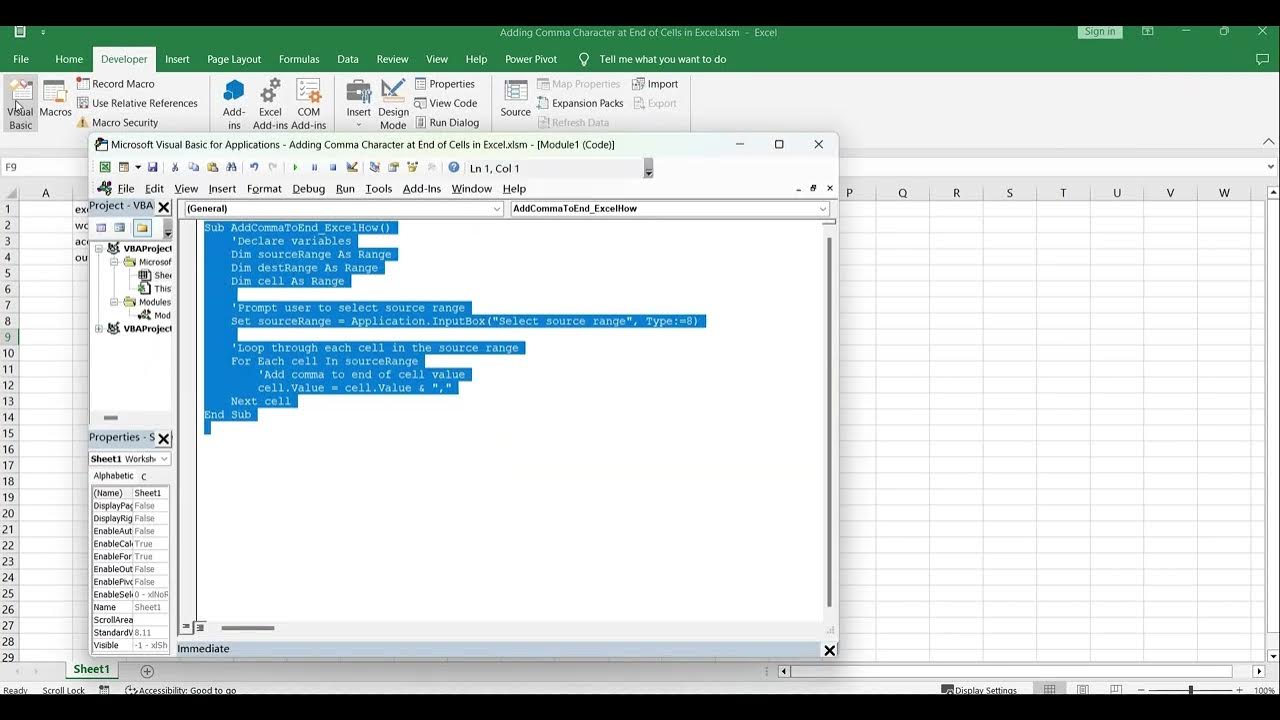The width and height of the screenshot is (1280, 720).
Task: Expand the bottom VBAProject tree node
Action: [x=99, y=328]
